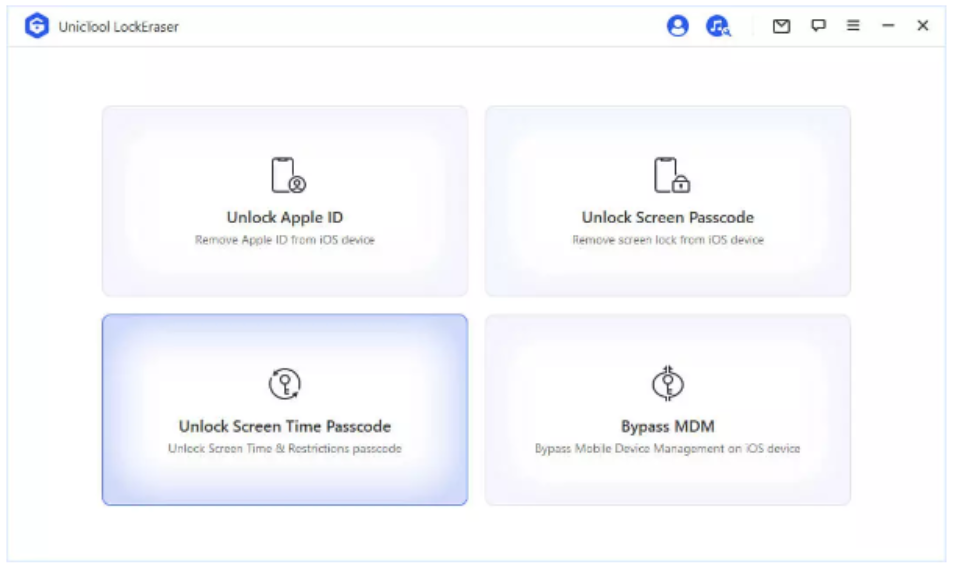Minimize the LockEraser window

[x=888, y=27]
